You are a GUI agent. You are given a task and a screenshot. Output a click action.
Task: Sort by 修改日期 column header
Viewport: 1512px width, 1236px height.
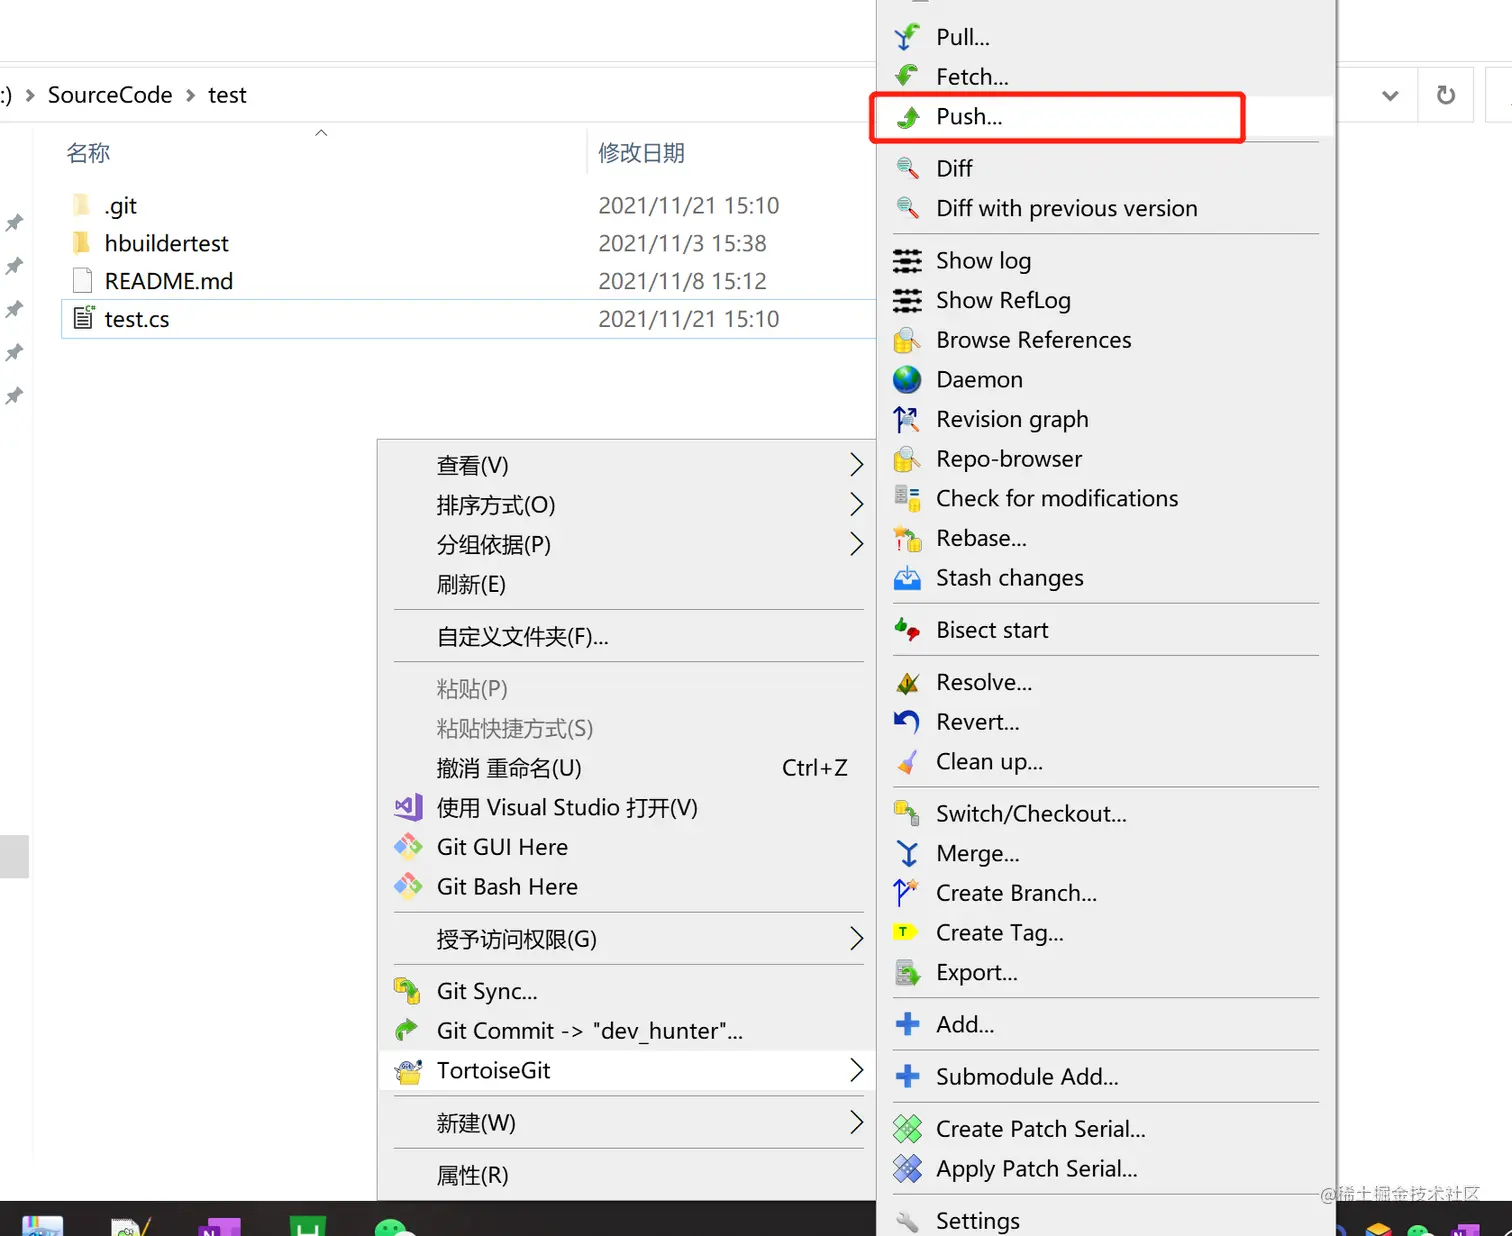coord(641,153)
